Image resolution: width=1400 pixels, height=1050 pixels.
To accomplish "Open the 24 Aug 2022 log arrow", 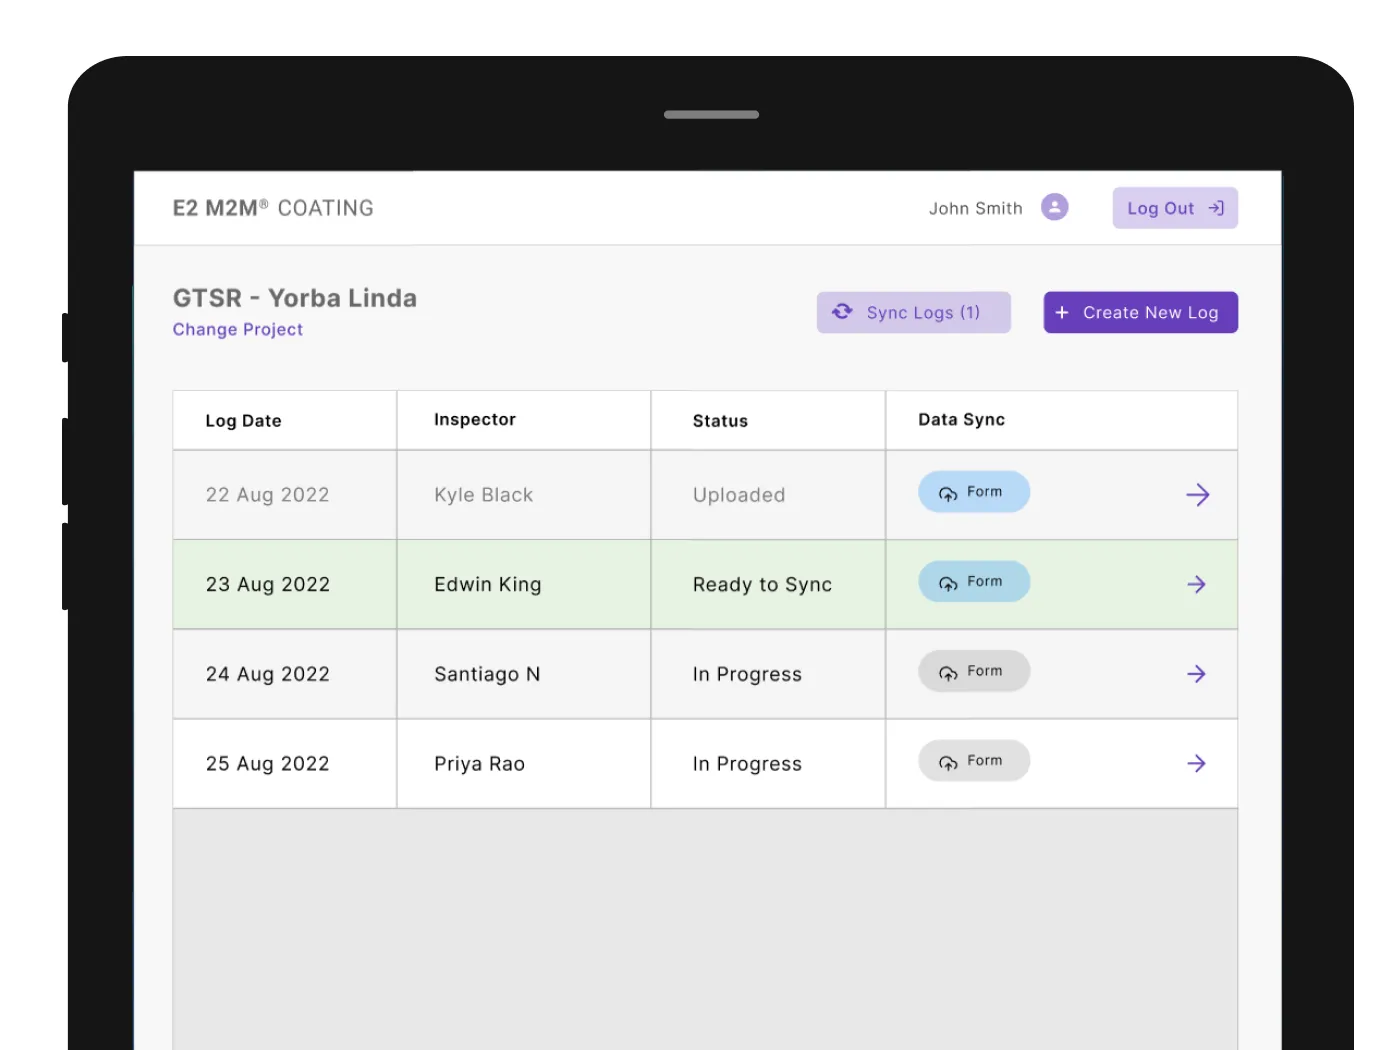I will coord(1196,674).
